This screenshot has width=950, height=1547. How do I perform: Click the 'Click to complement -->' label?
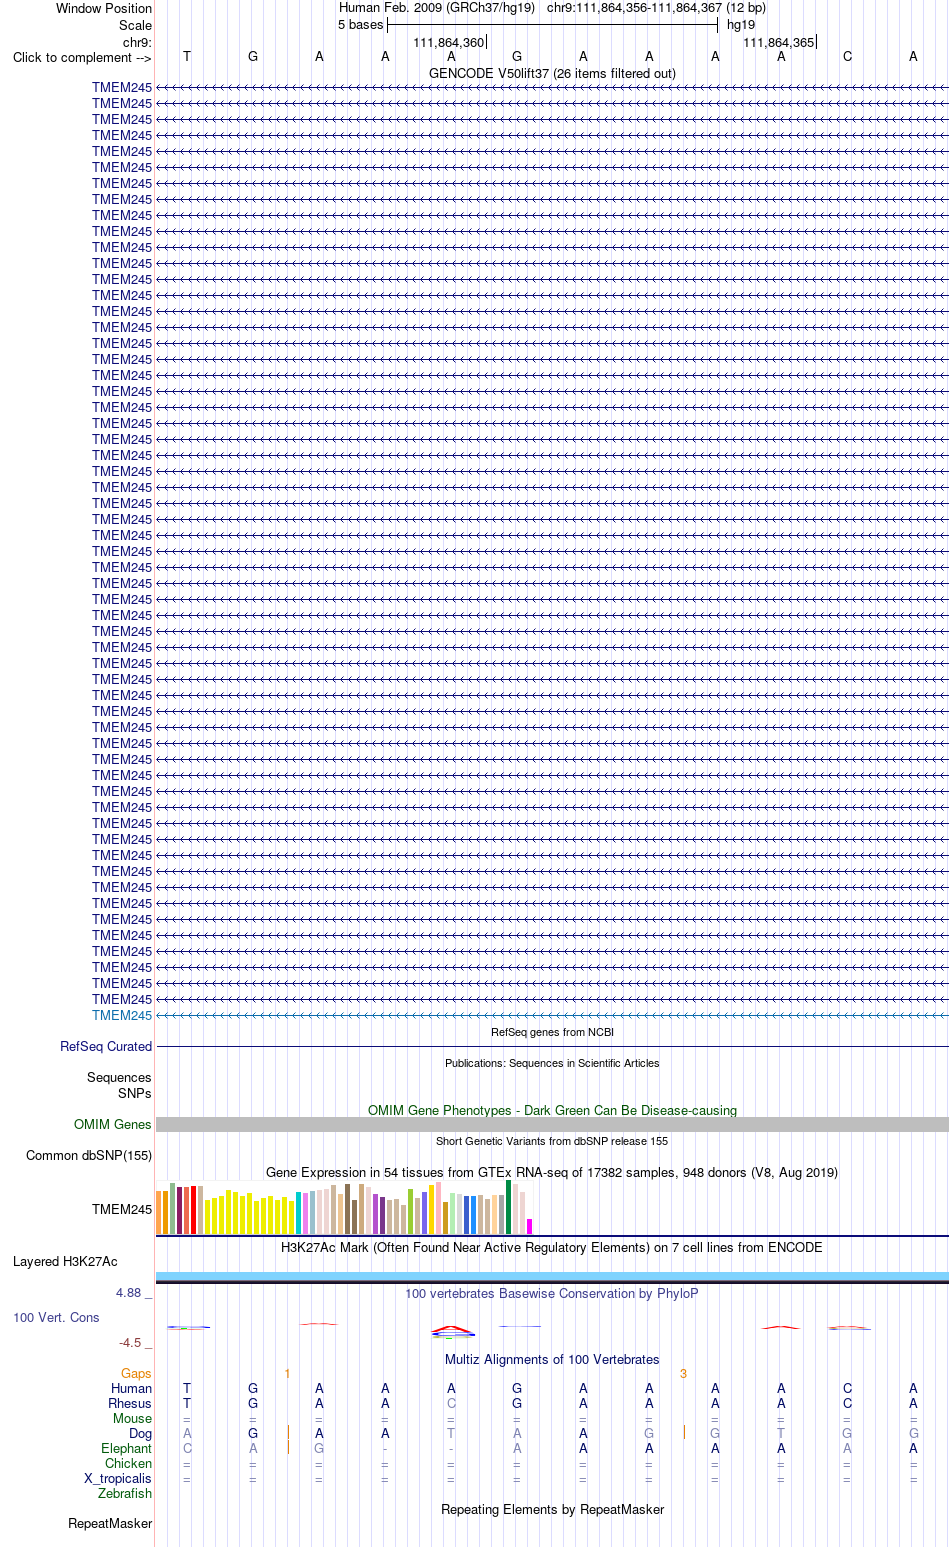click(82, 57)
